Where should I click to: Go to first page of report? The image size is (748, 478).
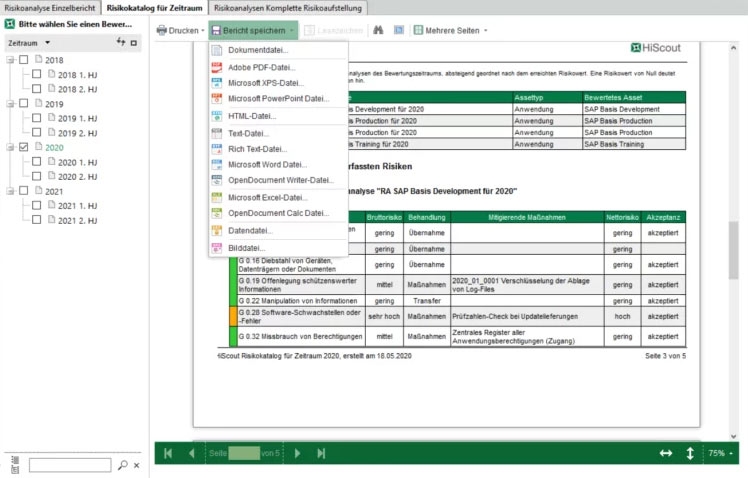(168, 453)
